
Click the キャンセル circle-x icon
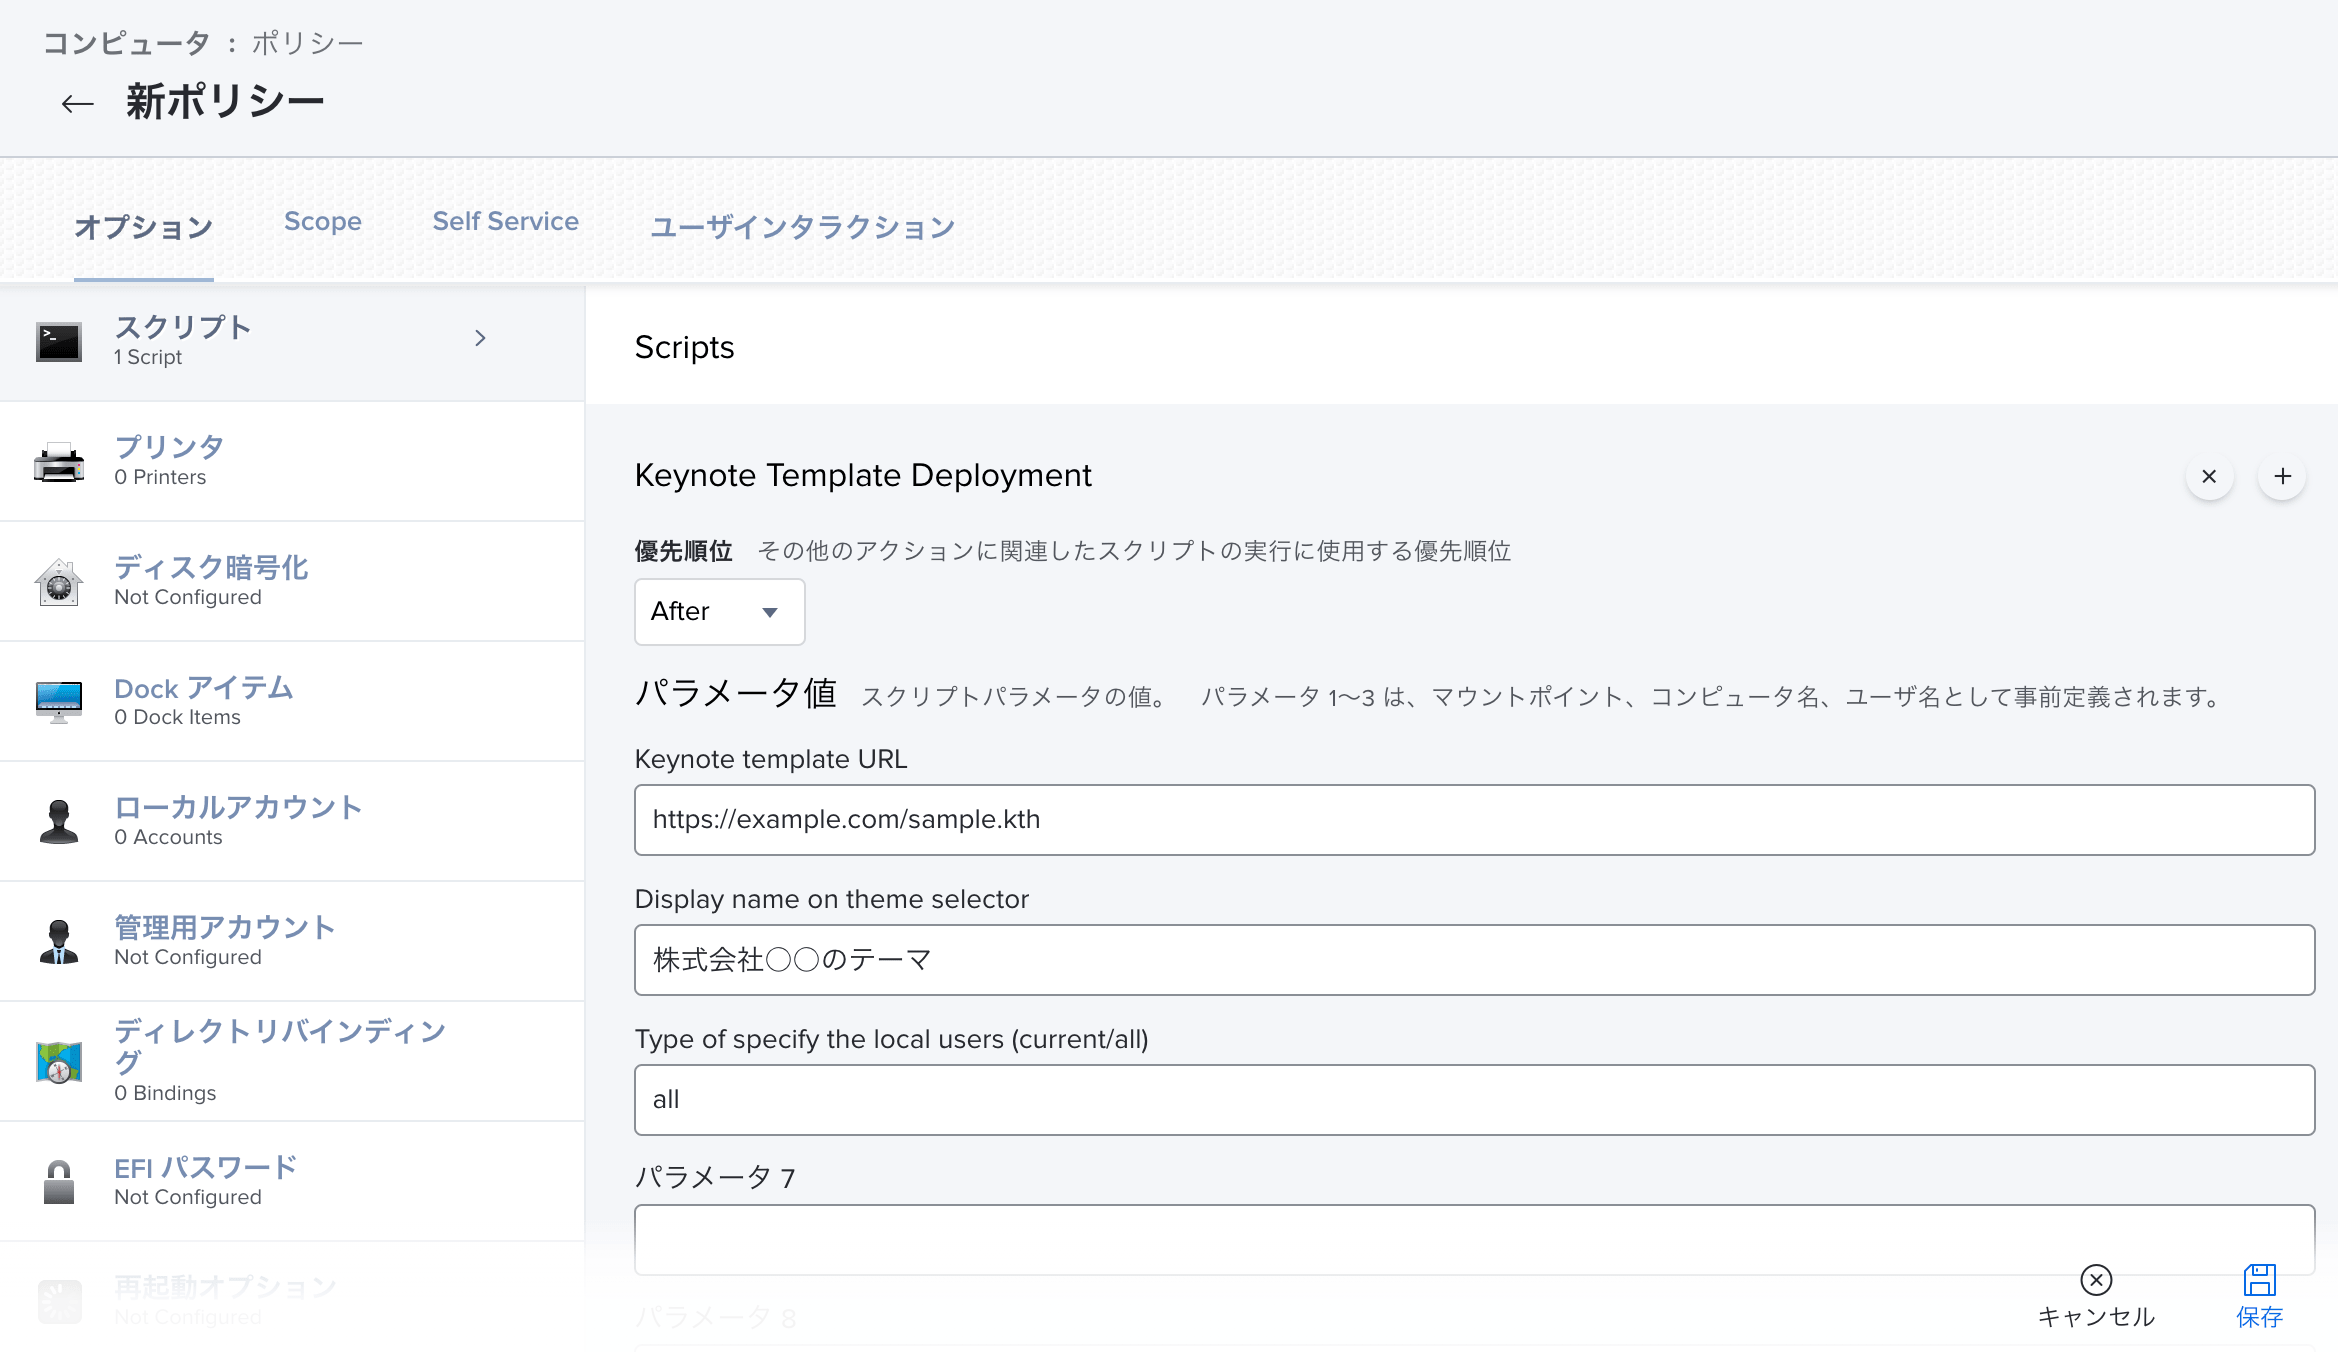(x=2096, y=1280)
